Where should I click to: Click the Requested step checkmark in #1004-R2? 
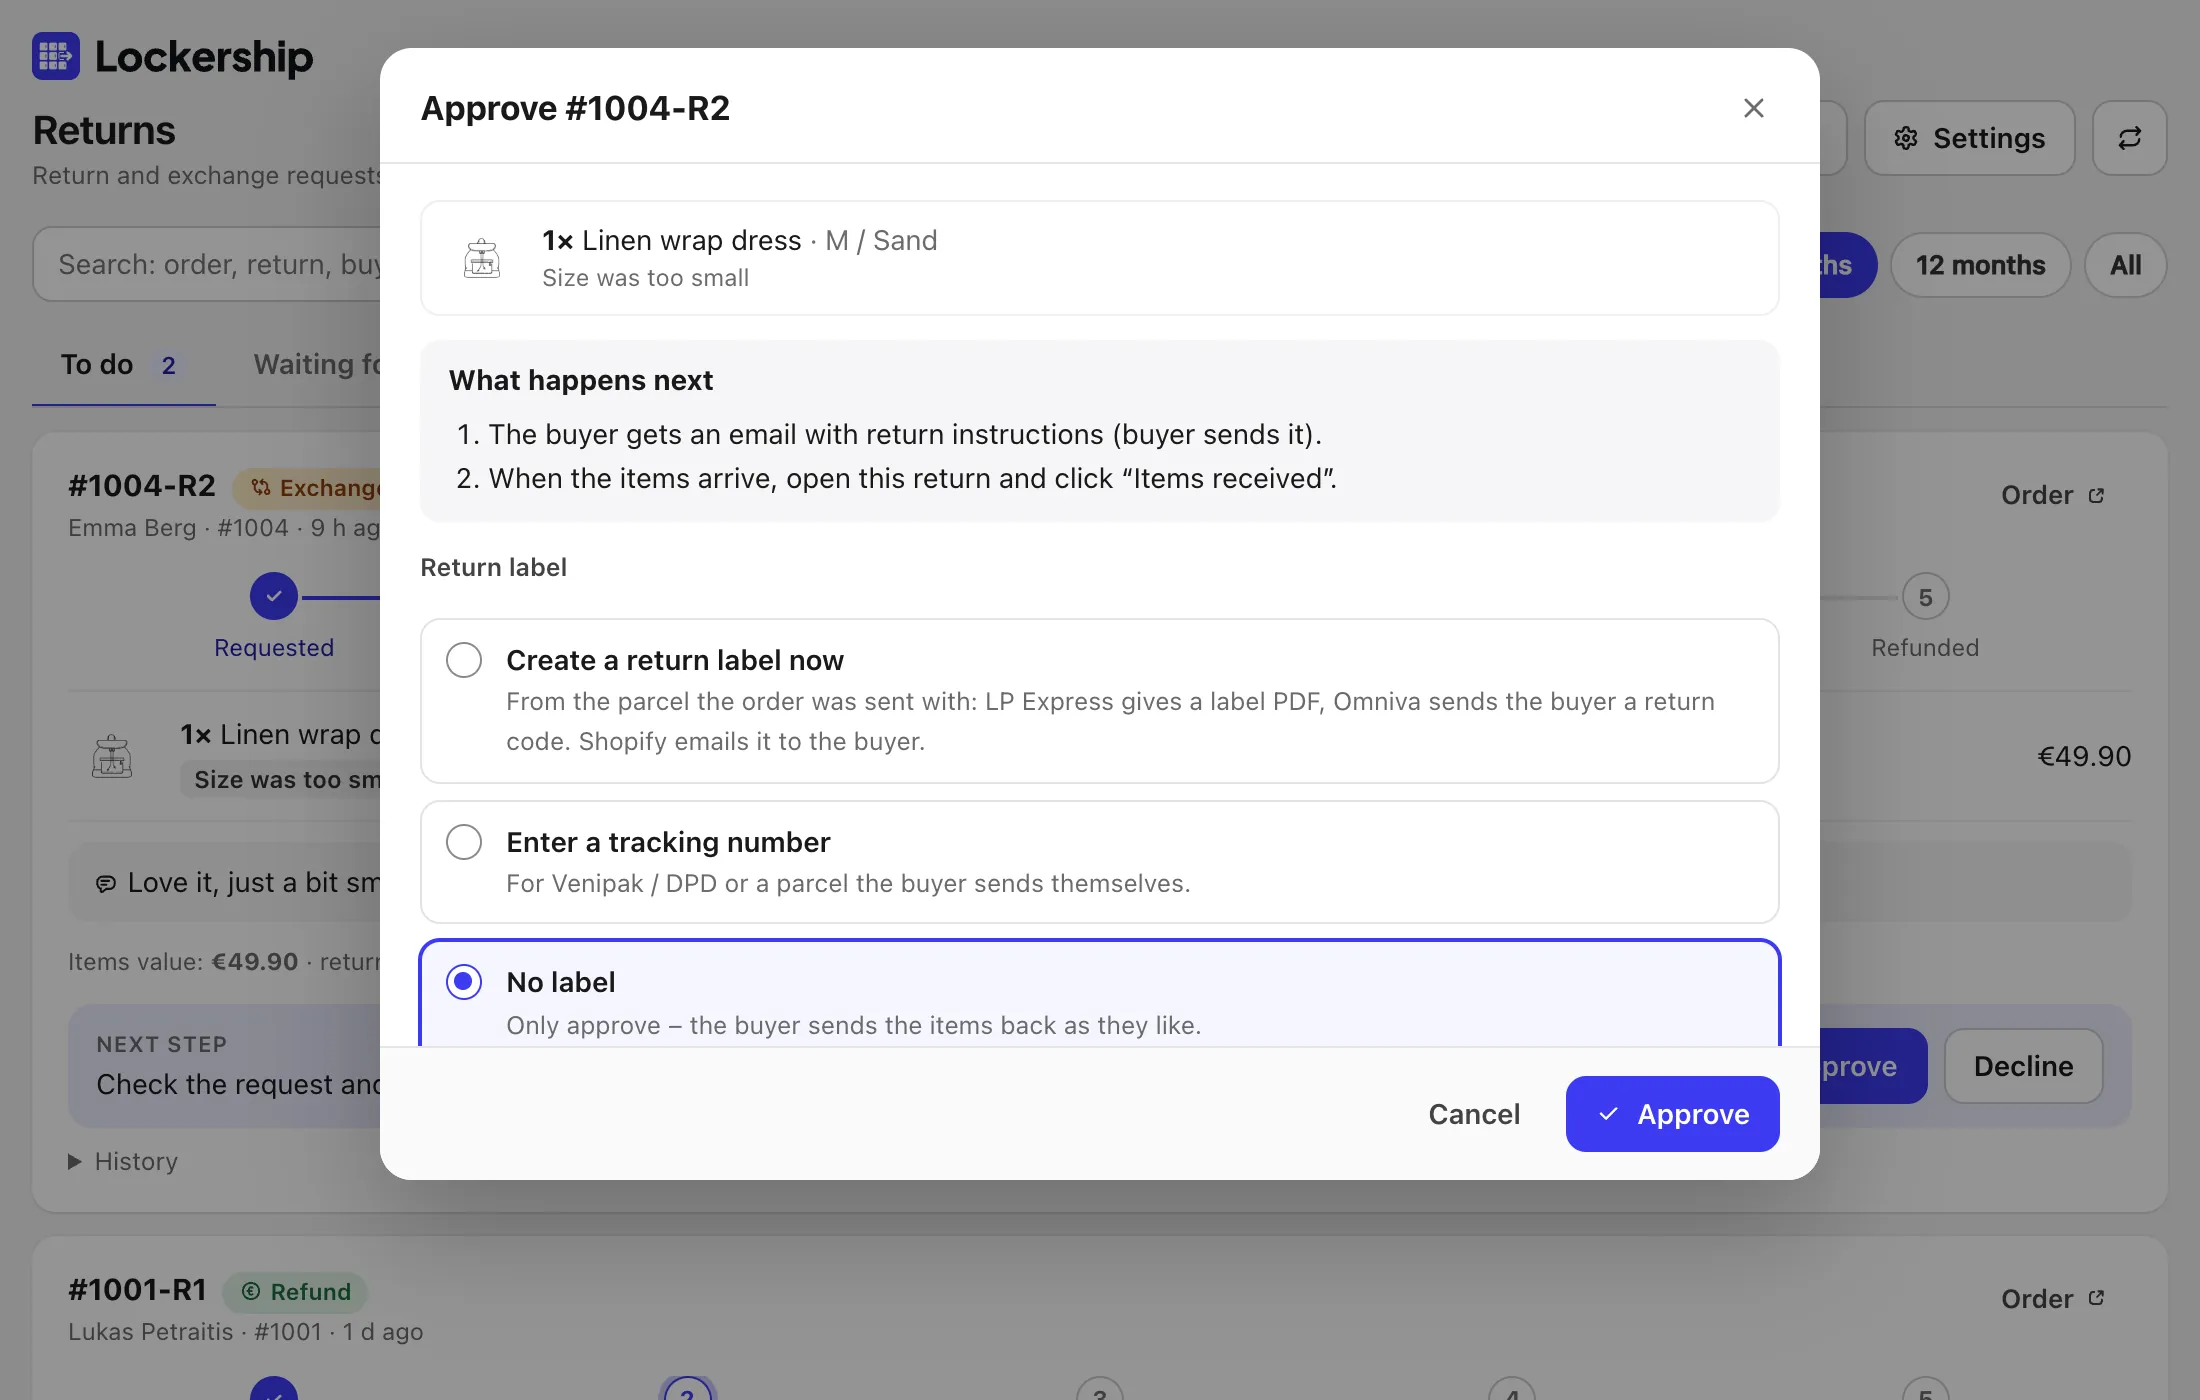click(x=274, y=597)
